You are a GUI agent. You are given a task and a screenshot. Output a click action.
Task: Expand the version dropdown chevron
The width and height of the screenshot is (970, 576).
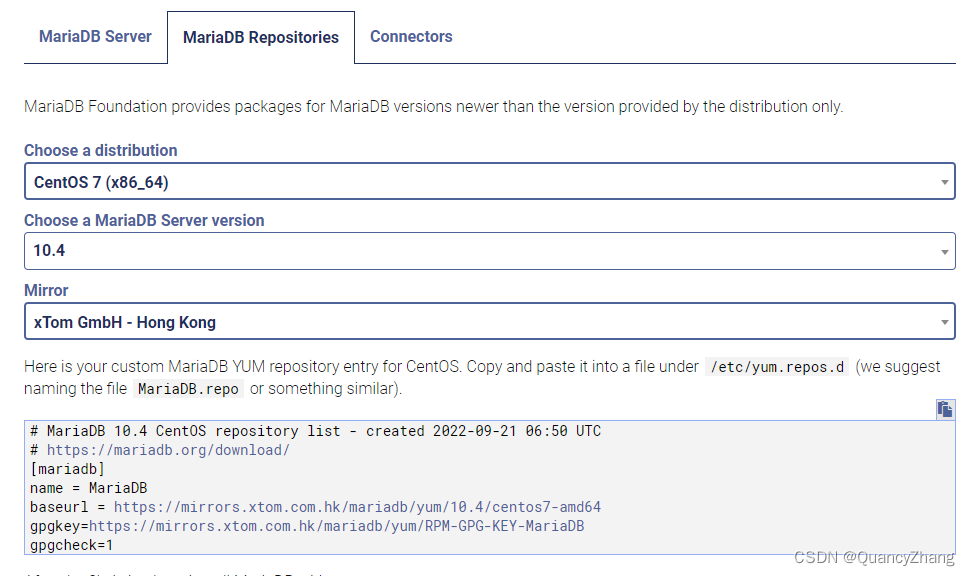[944, 251]
